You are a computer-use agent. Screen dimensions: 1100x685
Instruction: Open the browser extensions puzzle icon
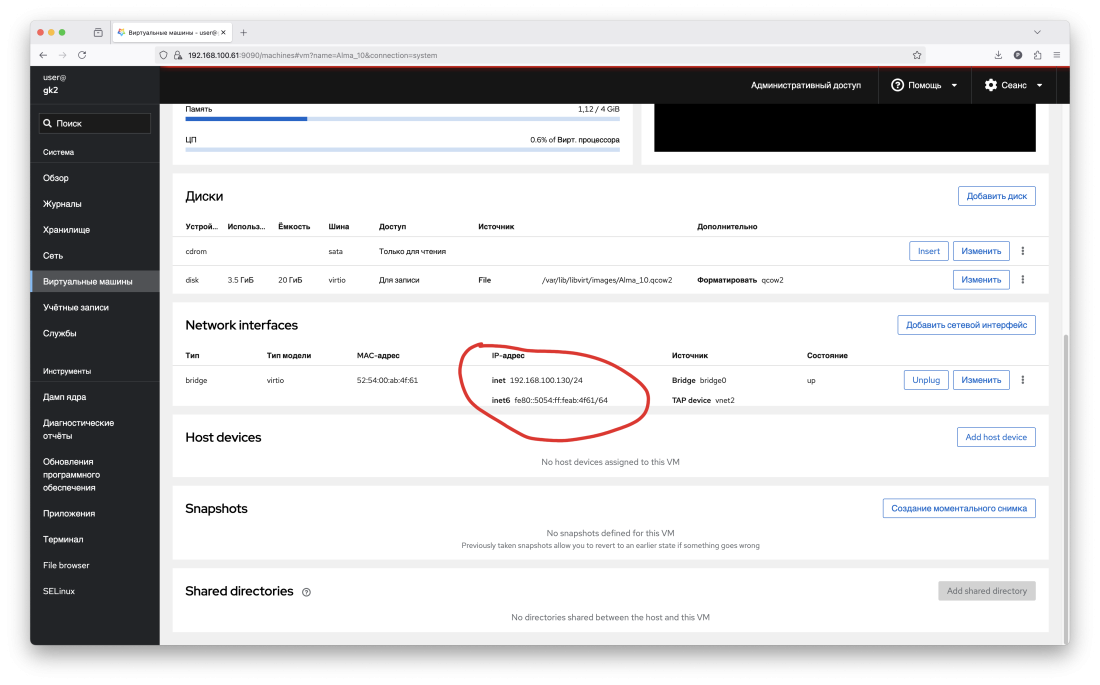coord(1037,55)
